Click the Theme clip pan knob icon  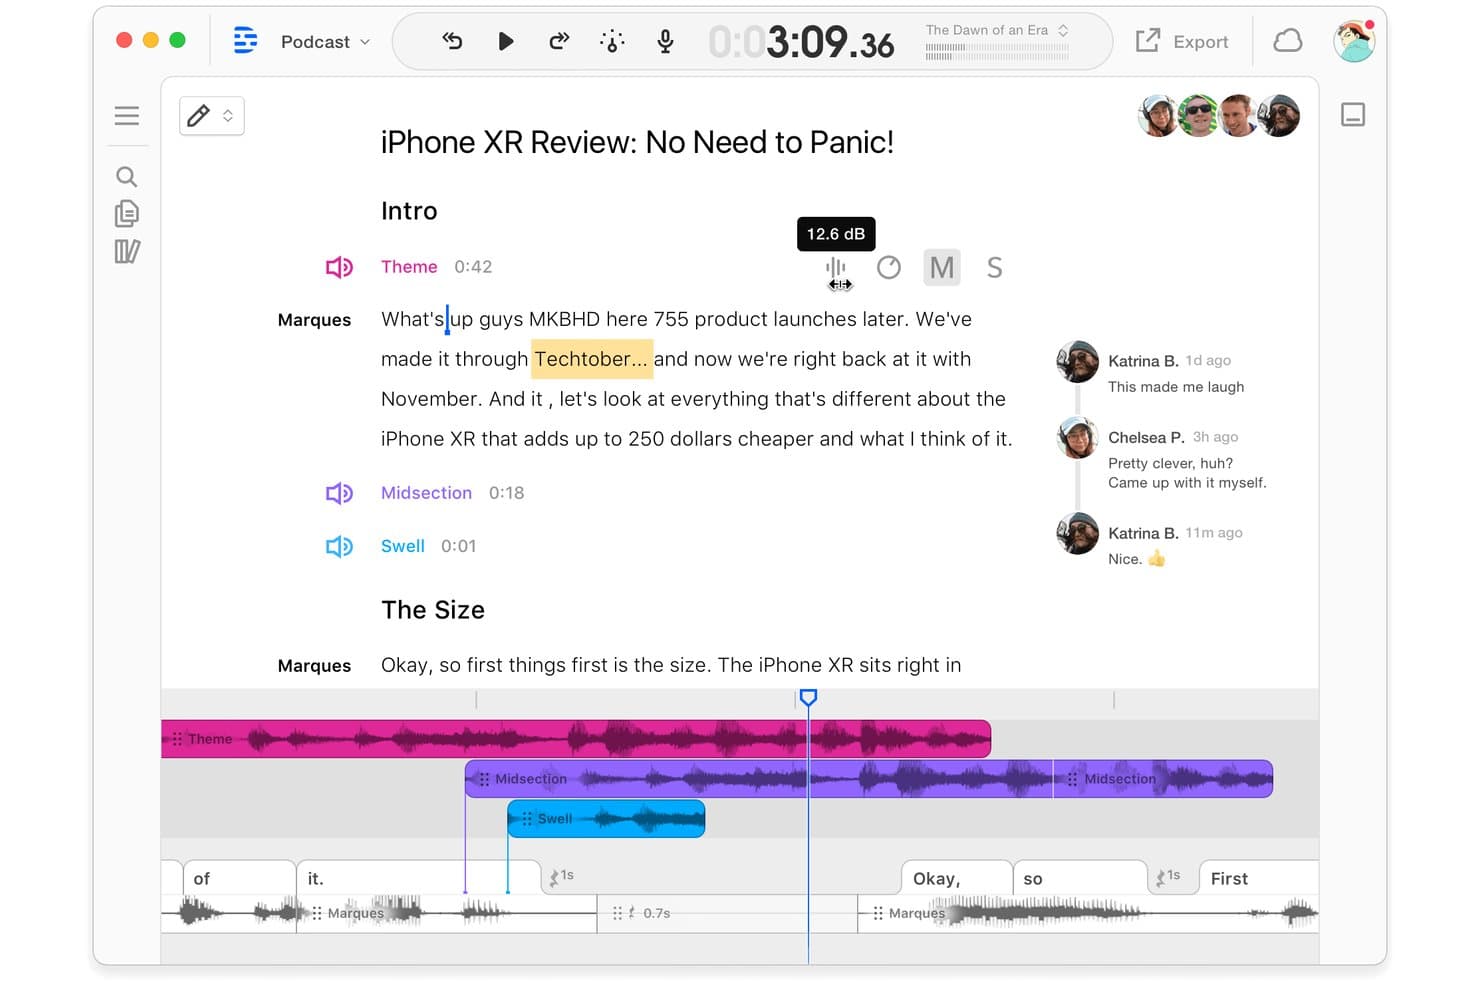889,267
